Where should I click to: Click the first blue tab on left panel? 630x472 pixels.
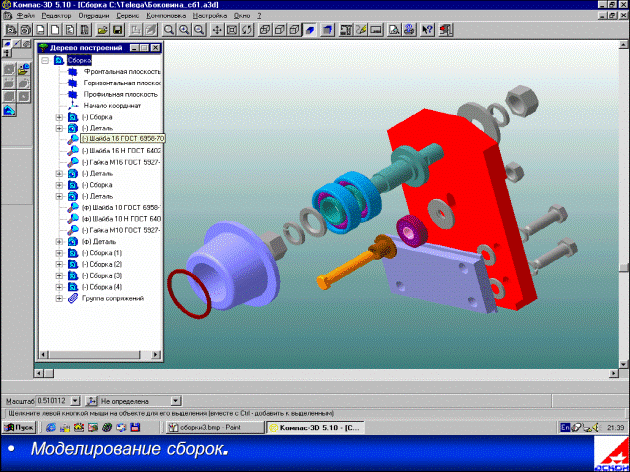(7, 43)
